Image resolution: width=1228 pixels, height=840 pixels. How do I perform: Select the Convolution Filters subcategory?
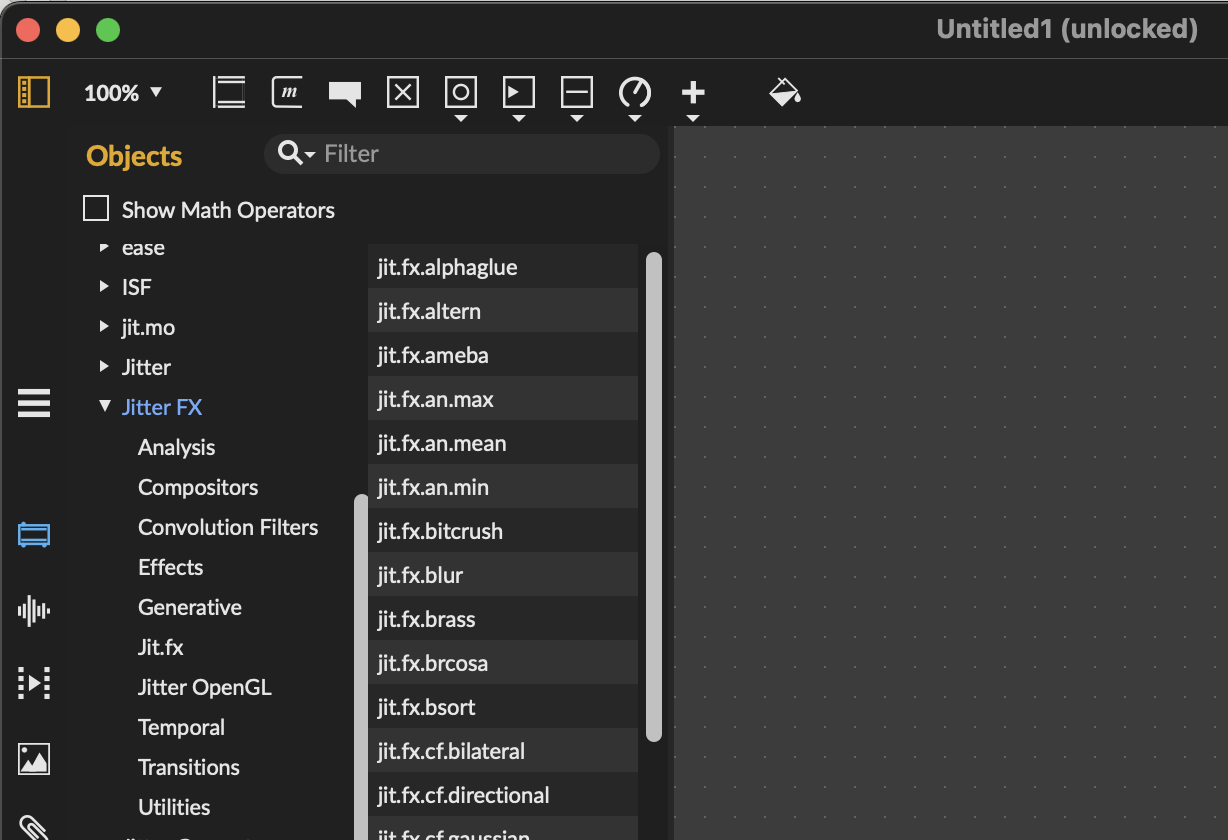tap(228, 527)
